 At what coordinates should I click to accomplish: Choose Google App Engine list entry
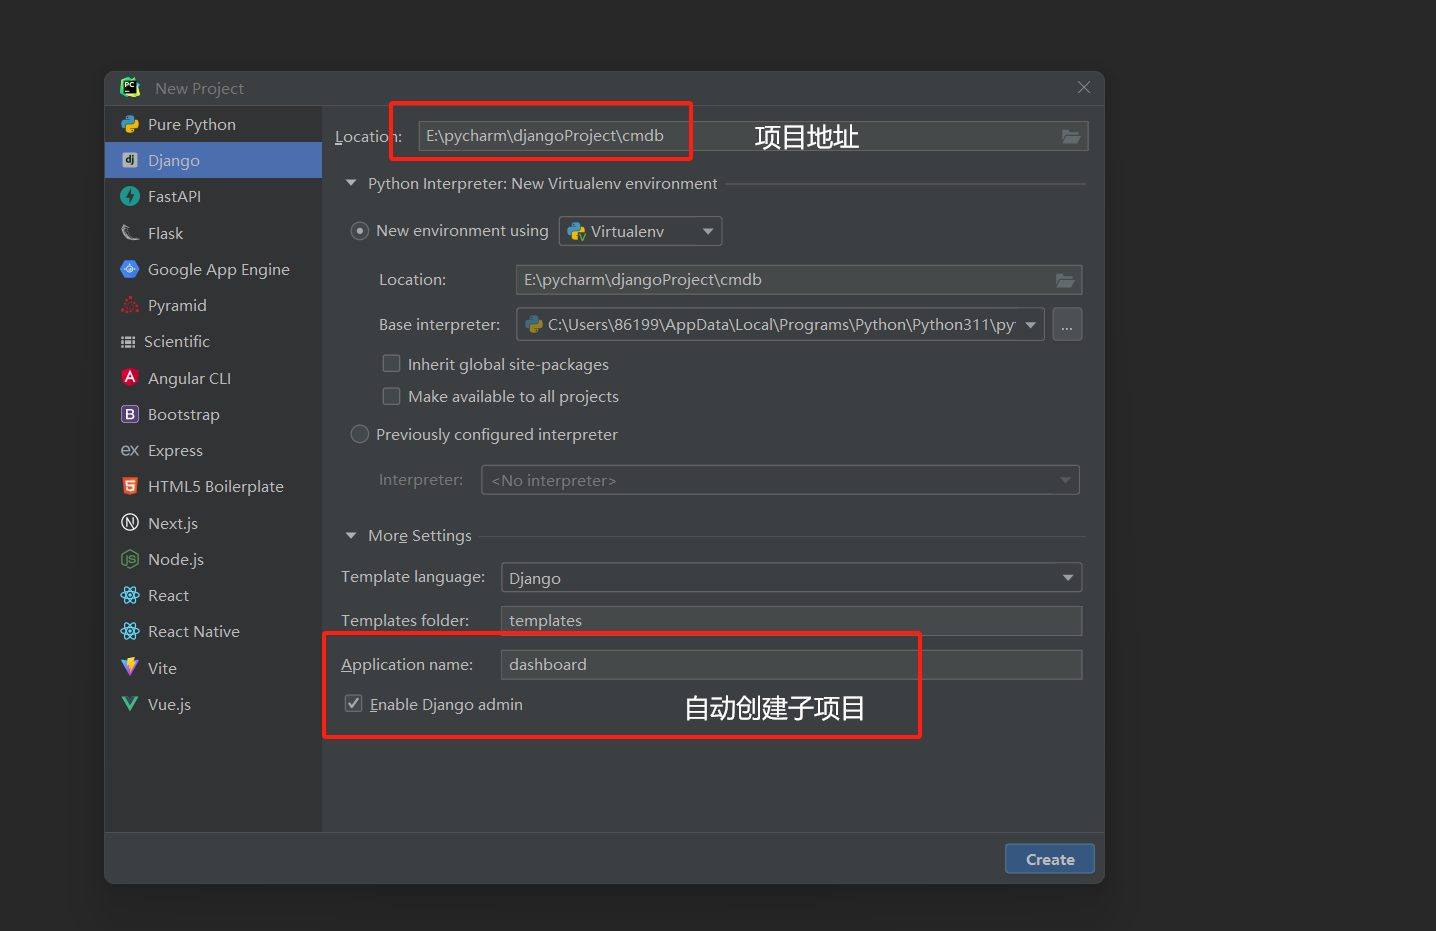[x=213, y=269]
